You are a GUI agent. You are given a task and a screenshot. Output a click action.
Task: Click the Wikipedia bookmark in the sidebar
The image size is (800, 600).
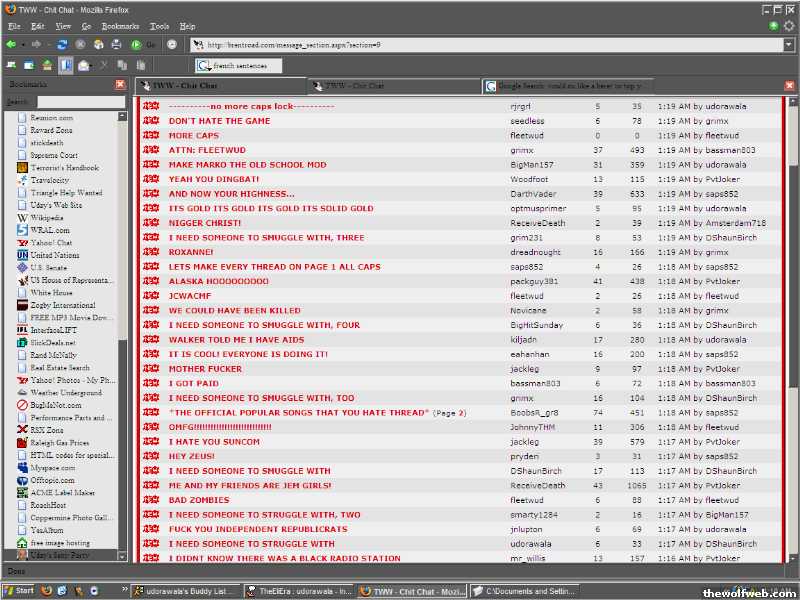(46, 217)
